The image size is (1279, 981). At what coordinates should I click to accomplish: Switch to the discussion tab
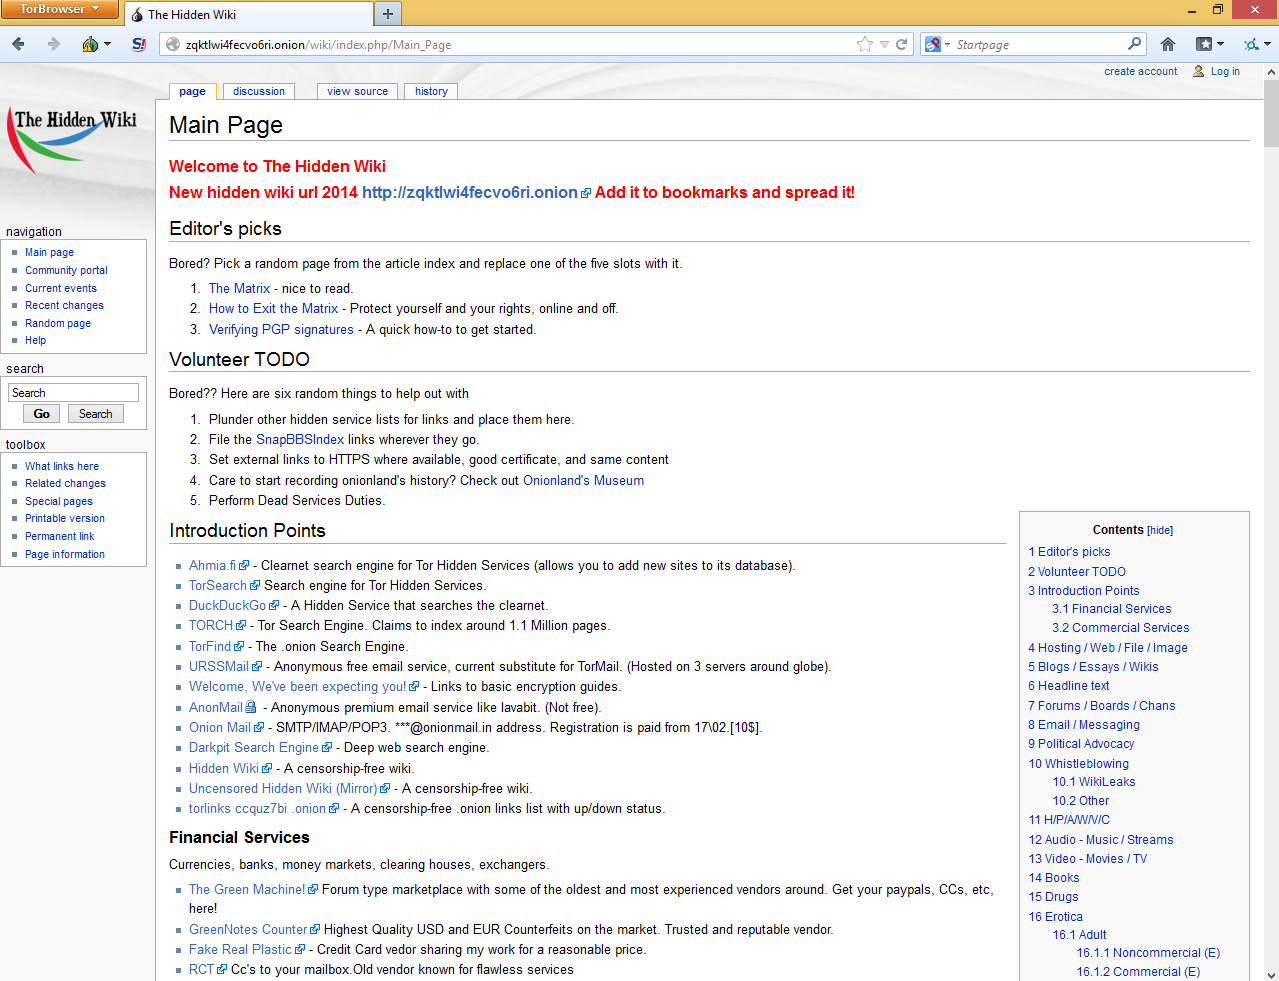point(259,91)
